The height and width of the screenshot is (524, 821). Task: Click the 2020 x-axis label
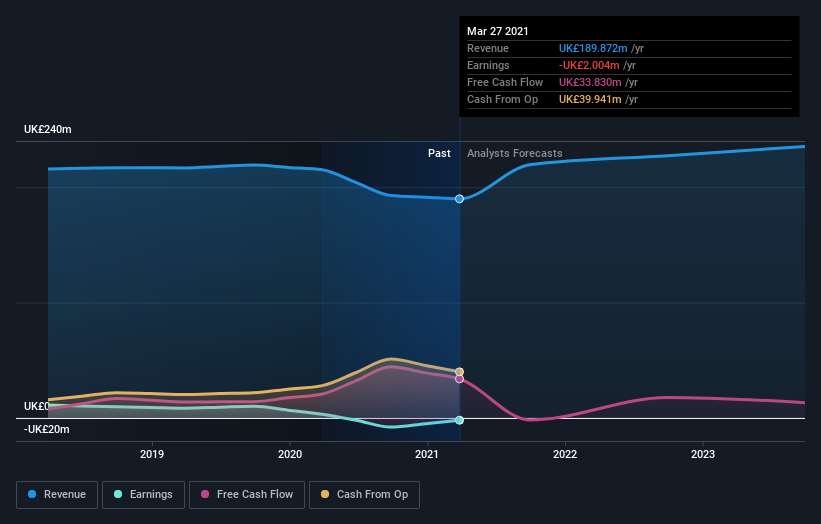(x=290, y=454)
